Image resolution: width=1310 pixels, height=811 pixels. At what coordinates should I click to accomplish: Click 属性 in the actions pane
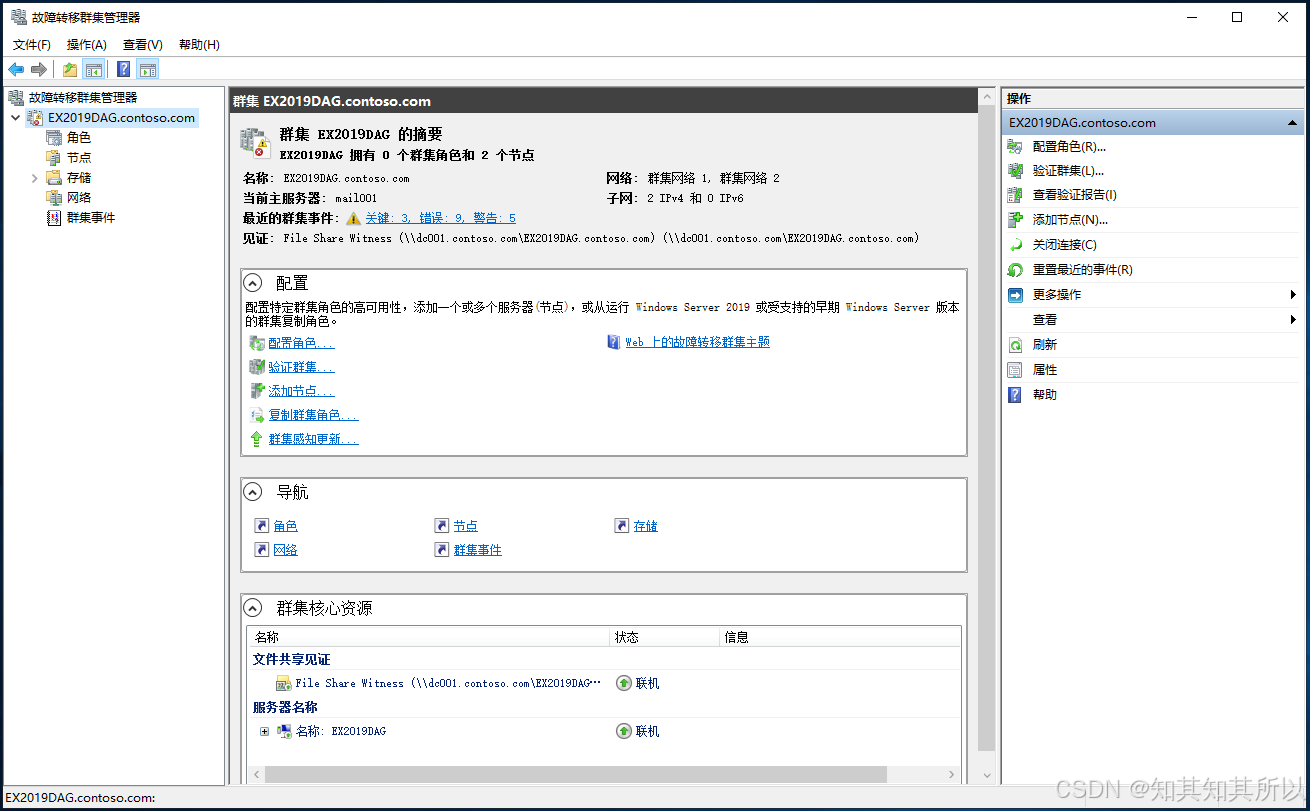[1045, 370]
